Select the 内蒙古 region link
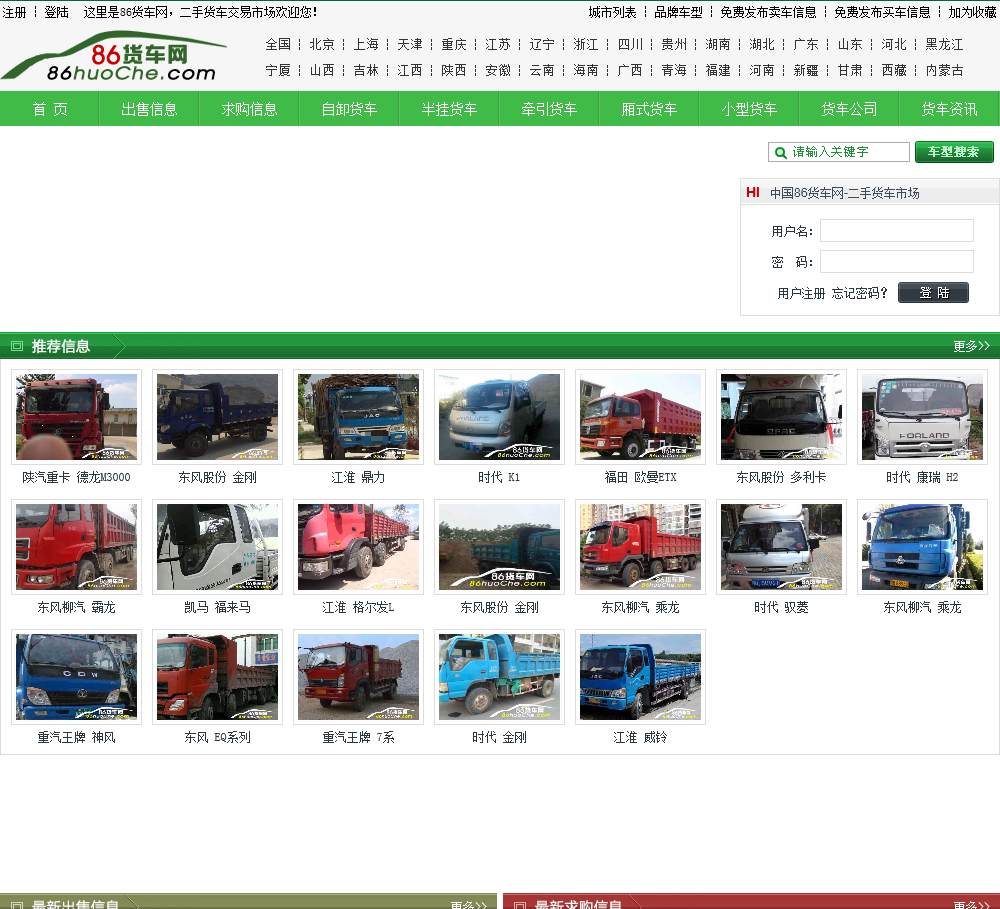 point(945,70)
